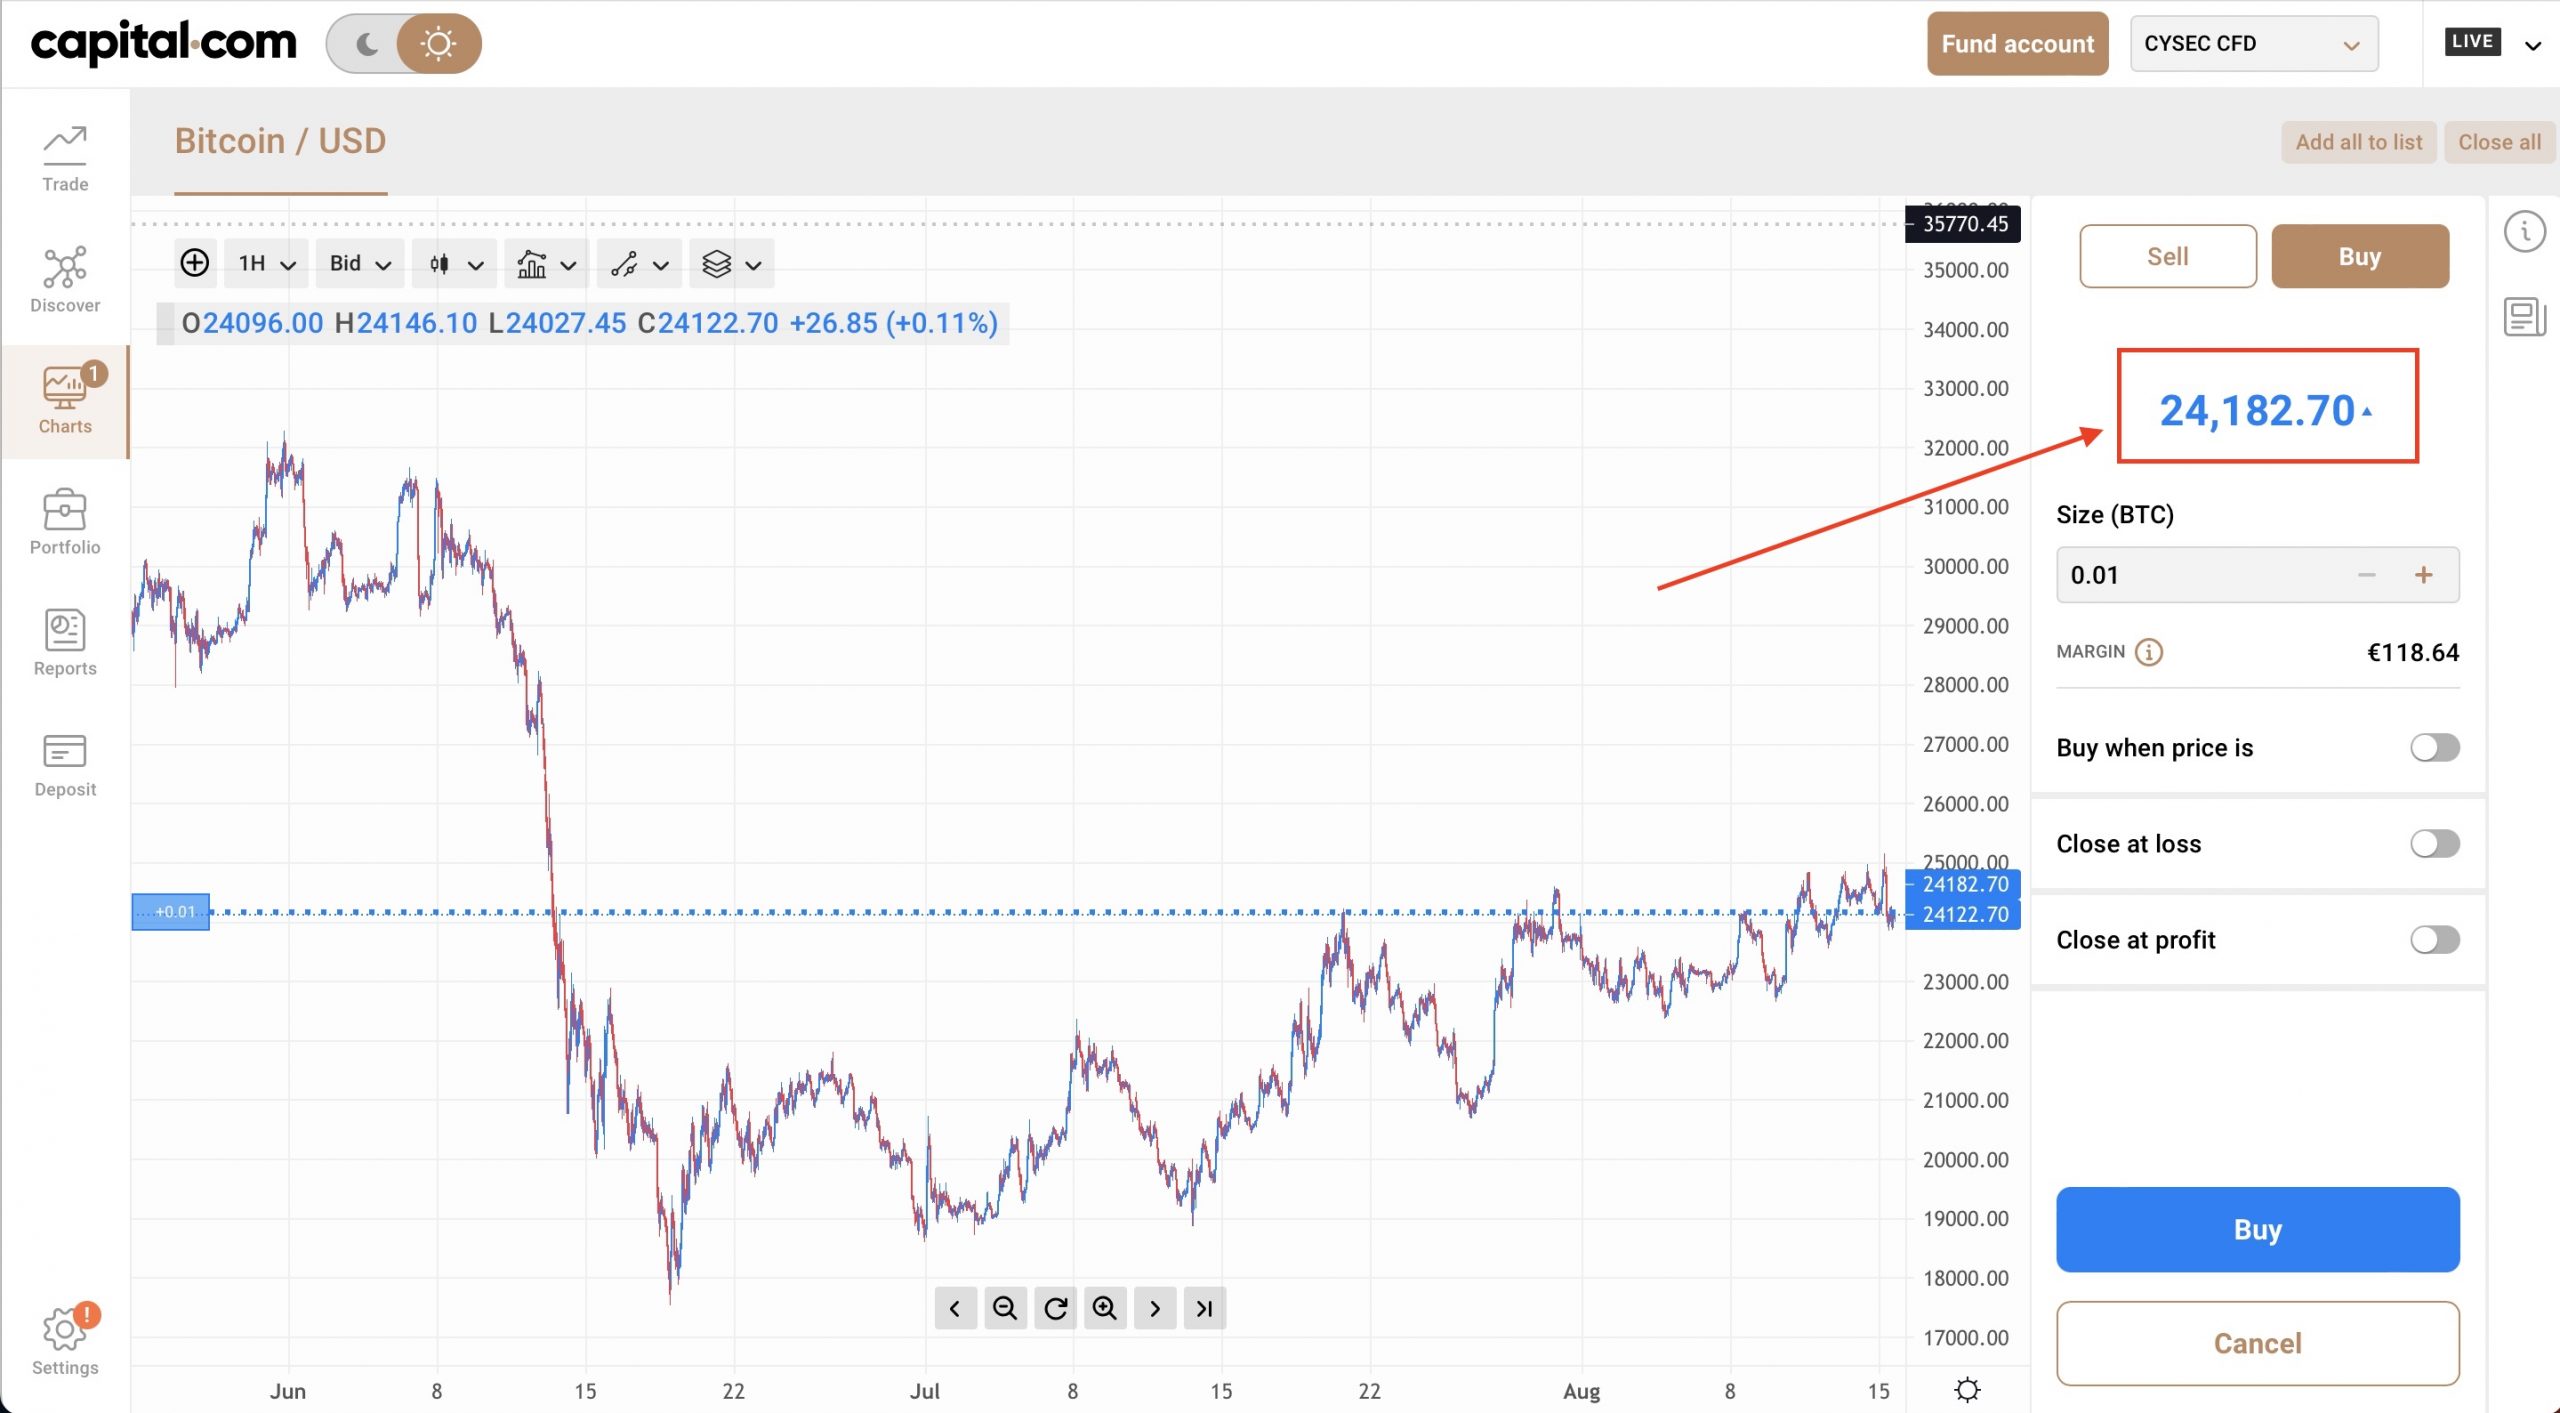The width and height of the screenshot is (2560, 1413).
Task: Enable the Close at profit switch
Action: [2435, 940]
